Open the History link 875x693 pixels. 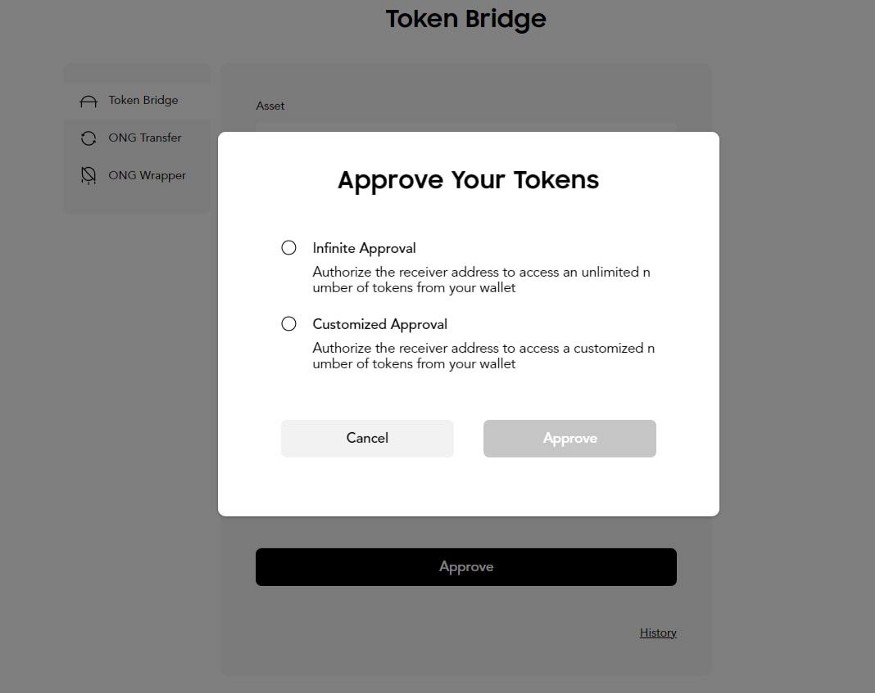[658, 633]
